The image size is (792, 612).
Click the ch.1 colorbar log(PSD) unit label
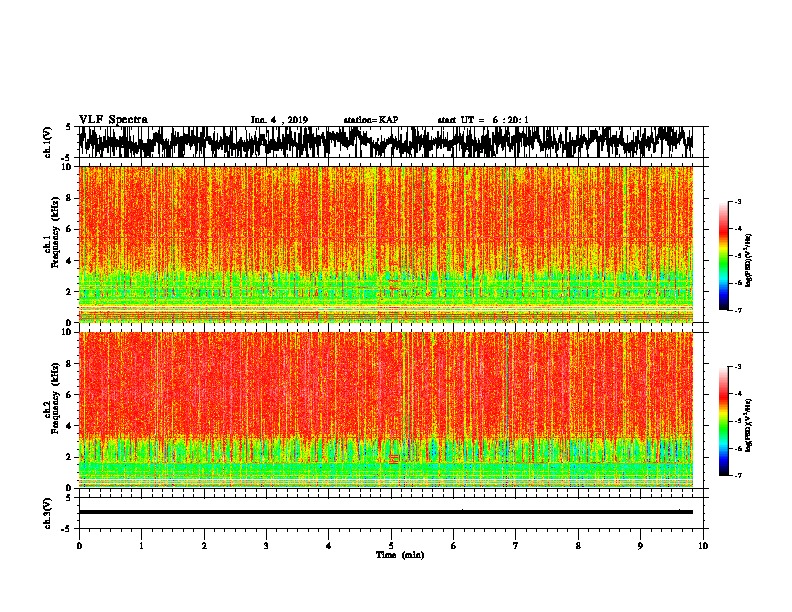coord(748,261)
